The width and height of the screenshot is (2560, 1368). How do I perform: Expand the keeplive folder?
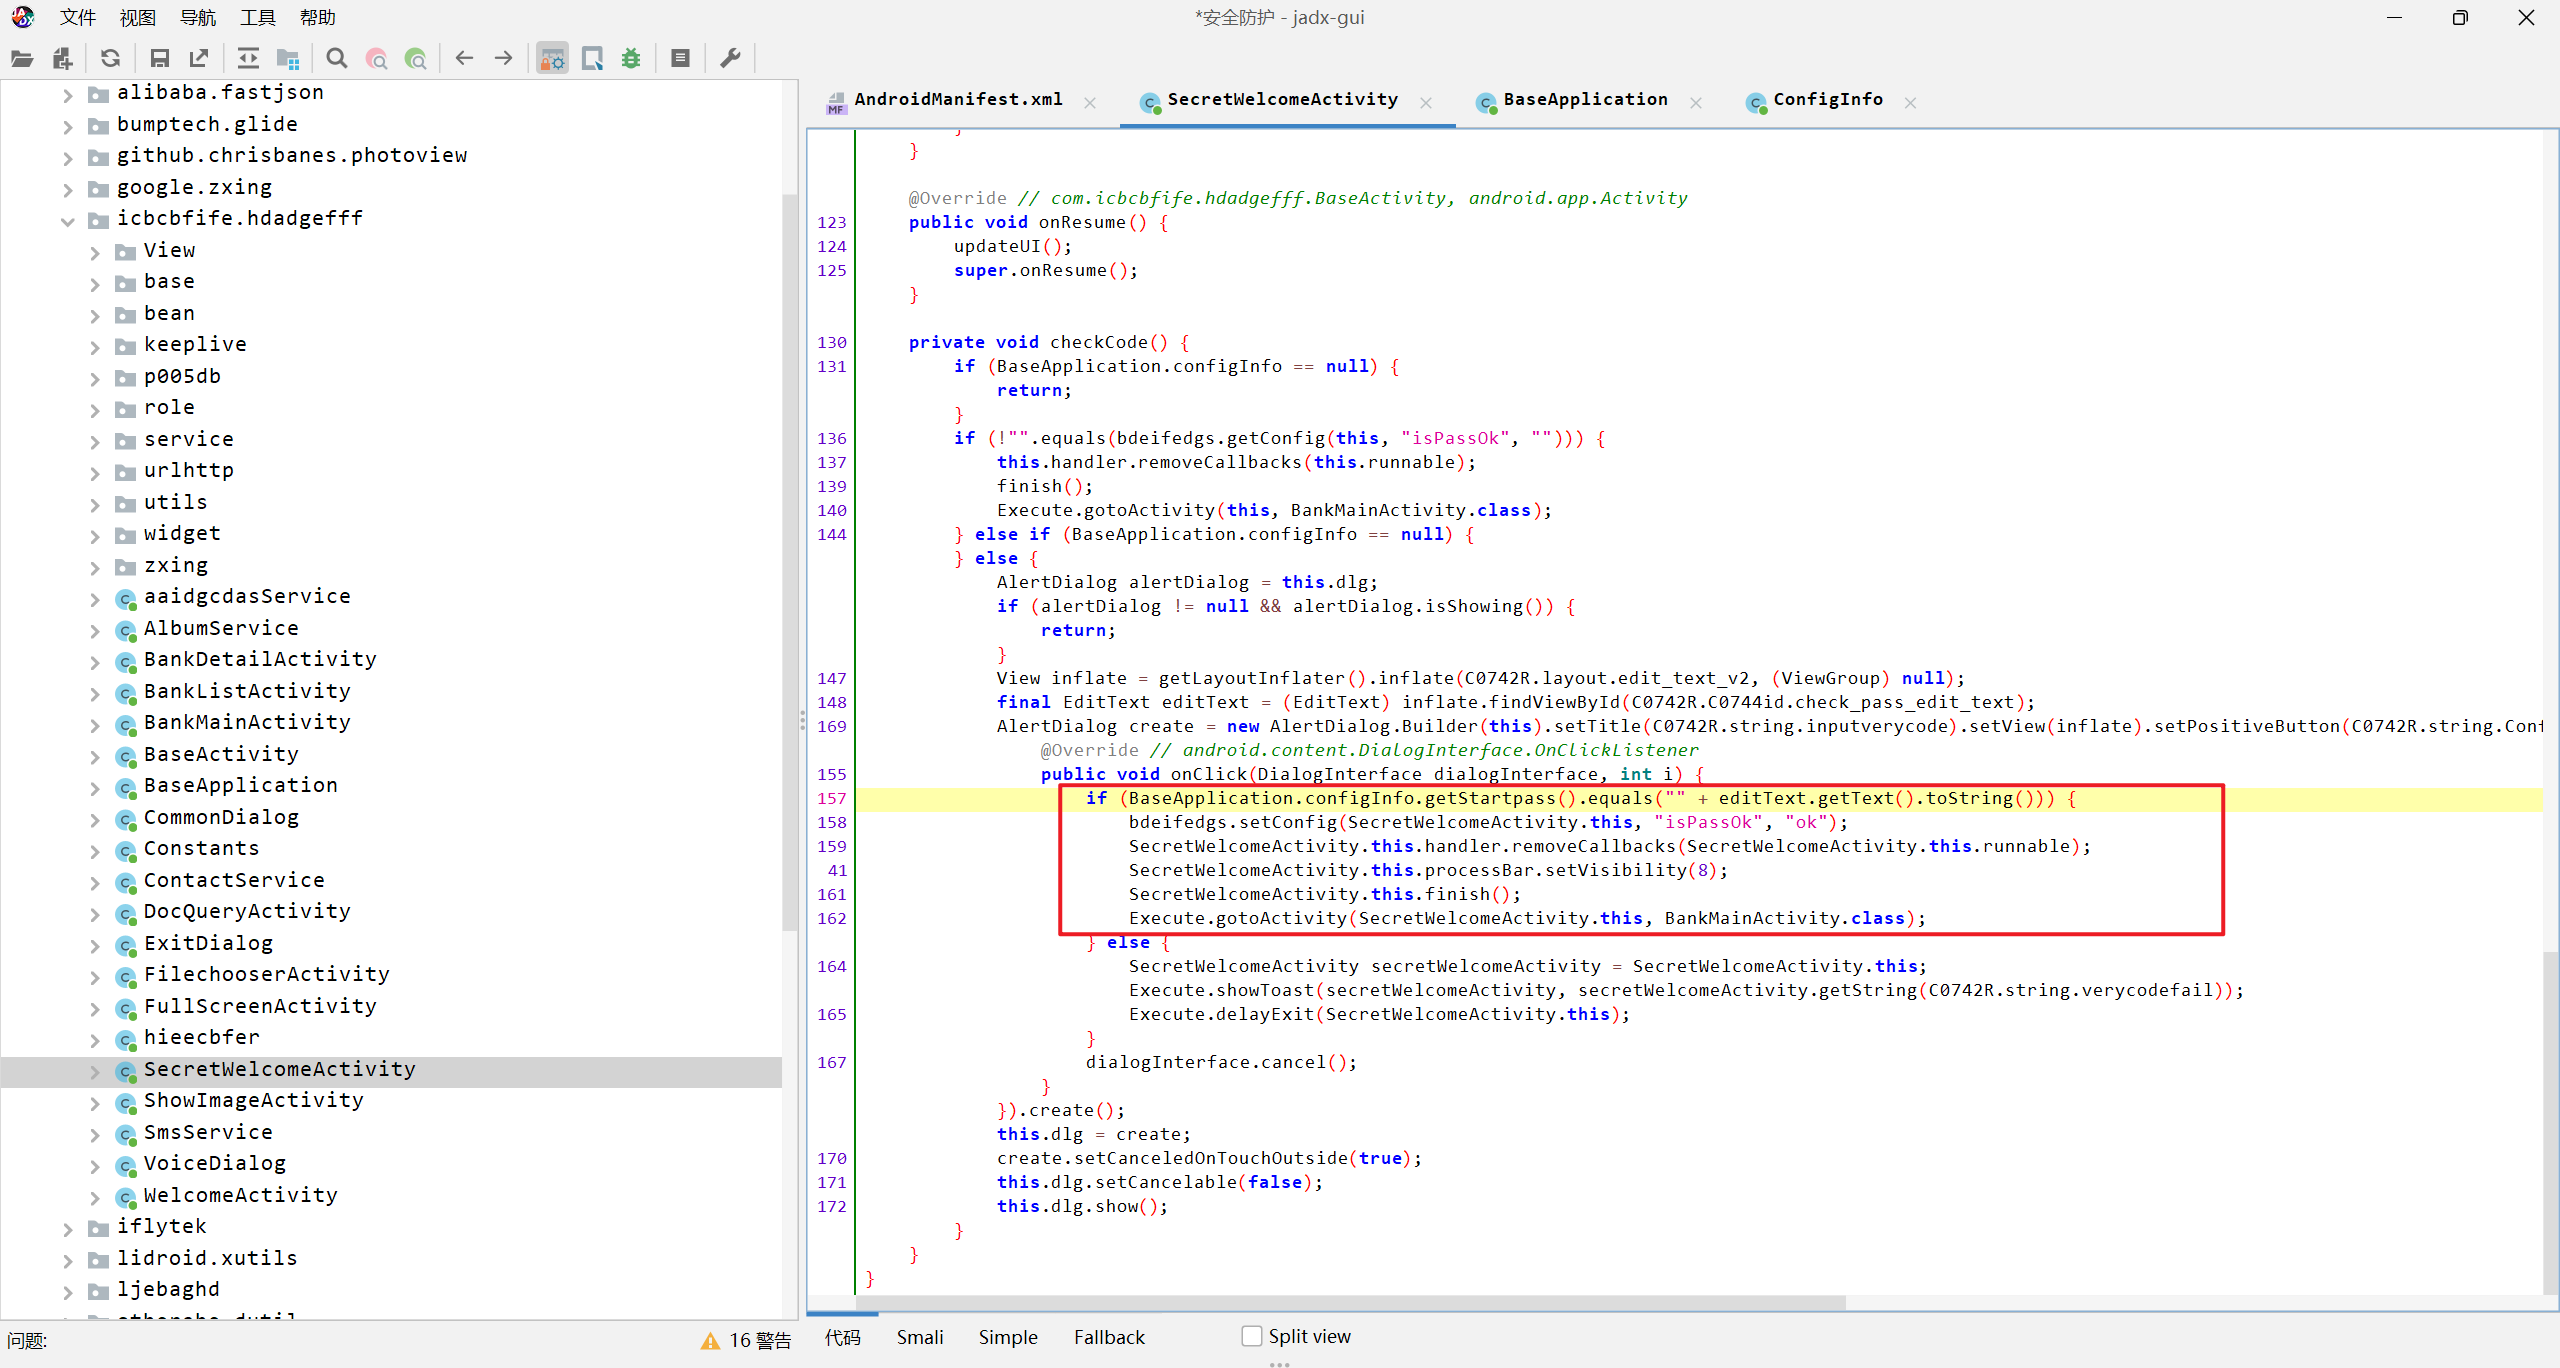point(95,346)
